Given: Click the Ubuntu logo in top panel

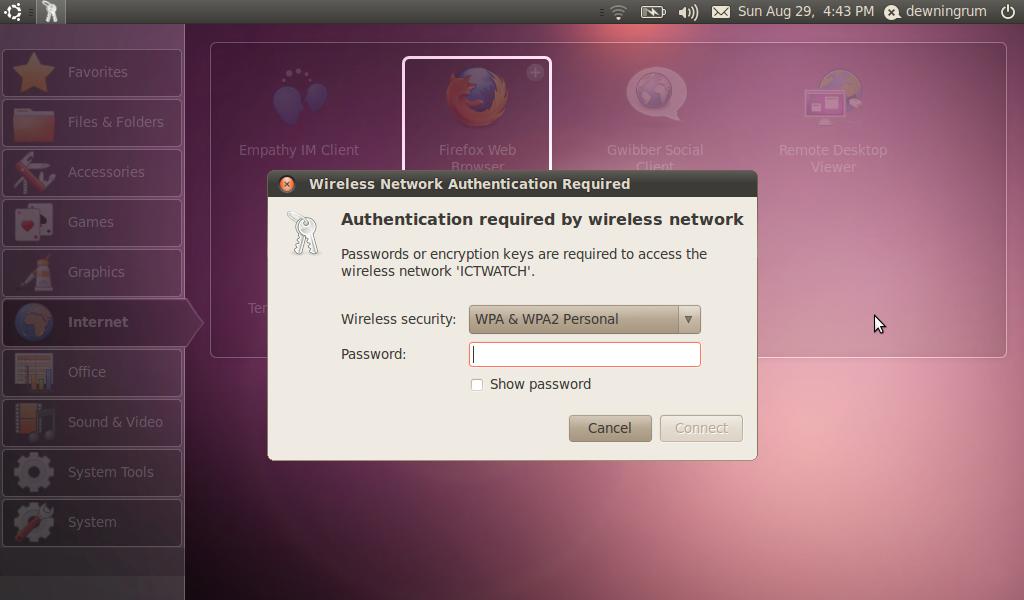Looking at the screenshot, I should (13, 12).
